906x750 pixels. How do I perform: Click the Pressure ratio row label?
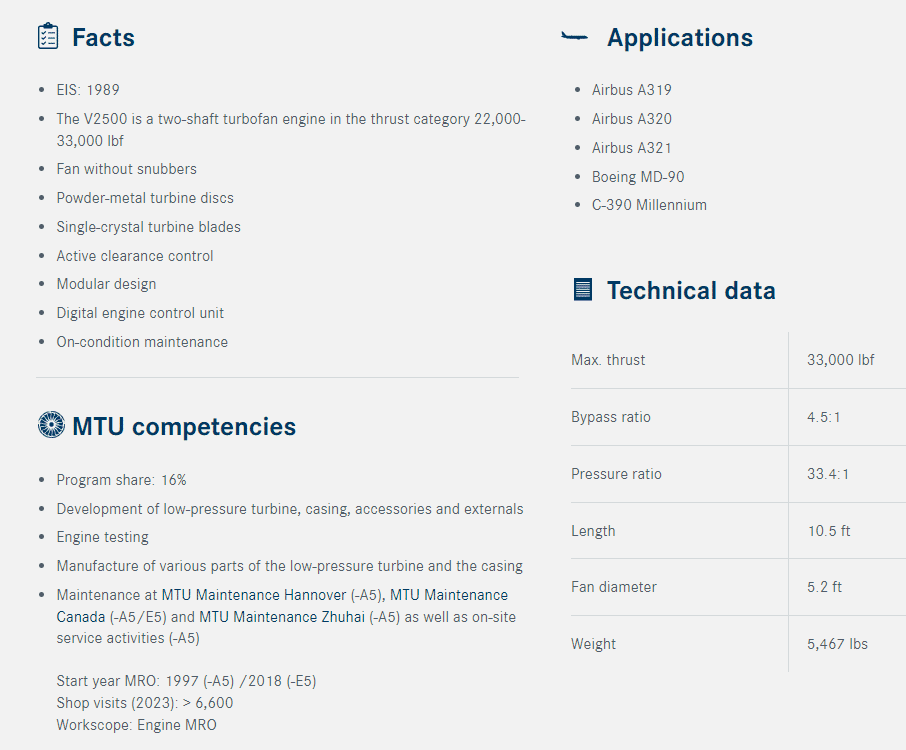pyautogui.click(x=616, y=474)
